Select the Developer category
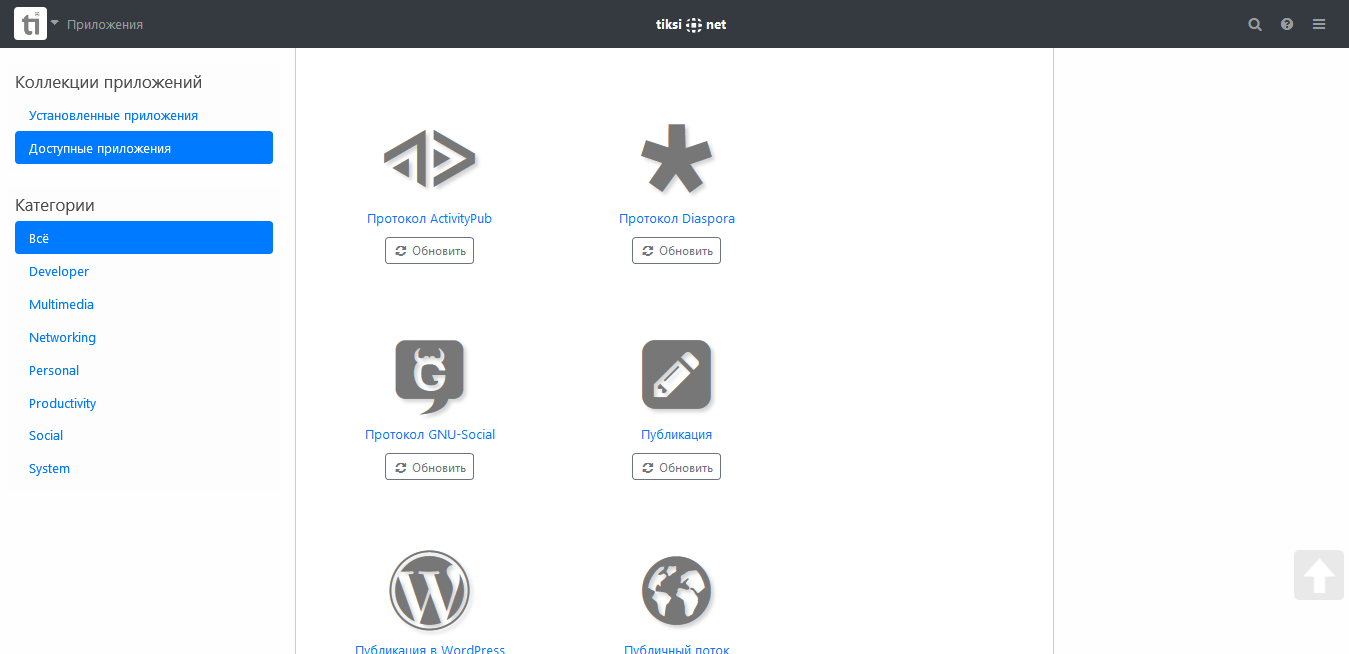 tap(144, 271)
